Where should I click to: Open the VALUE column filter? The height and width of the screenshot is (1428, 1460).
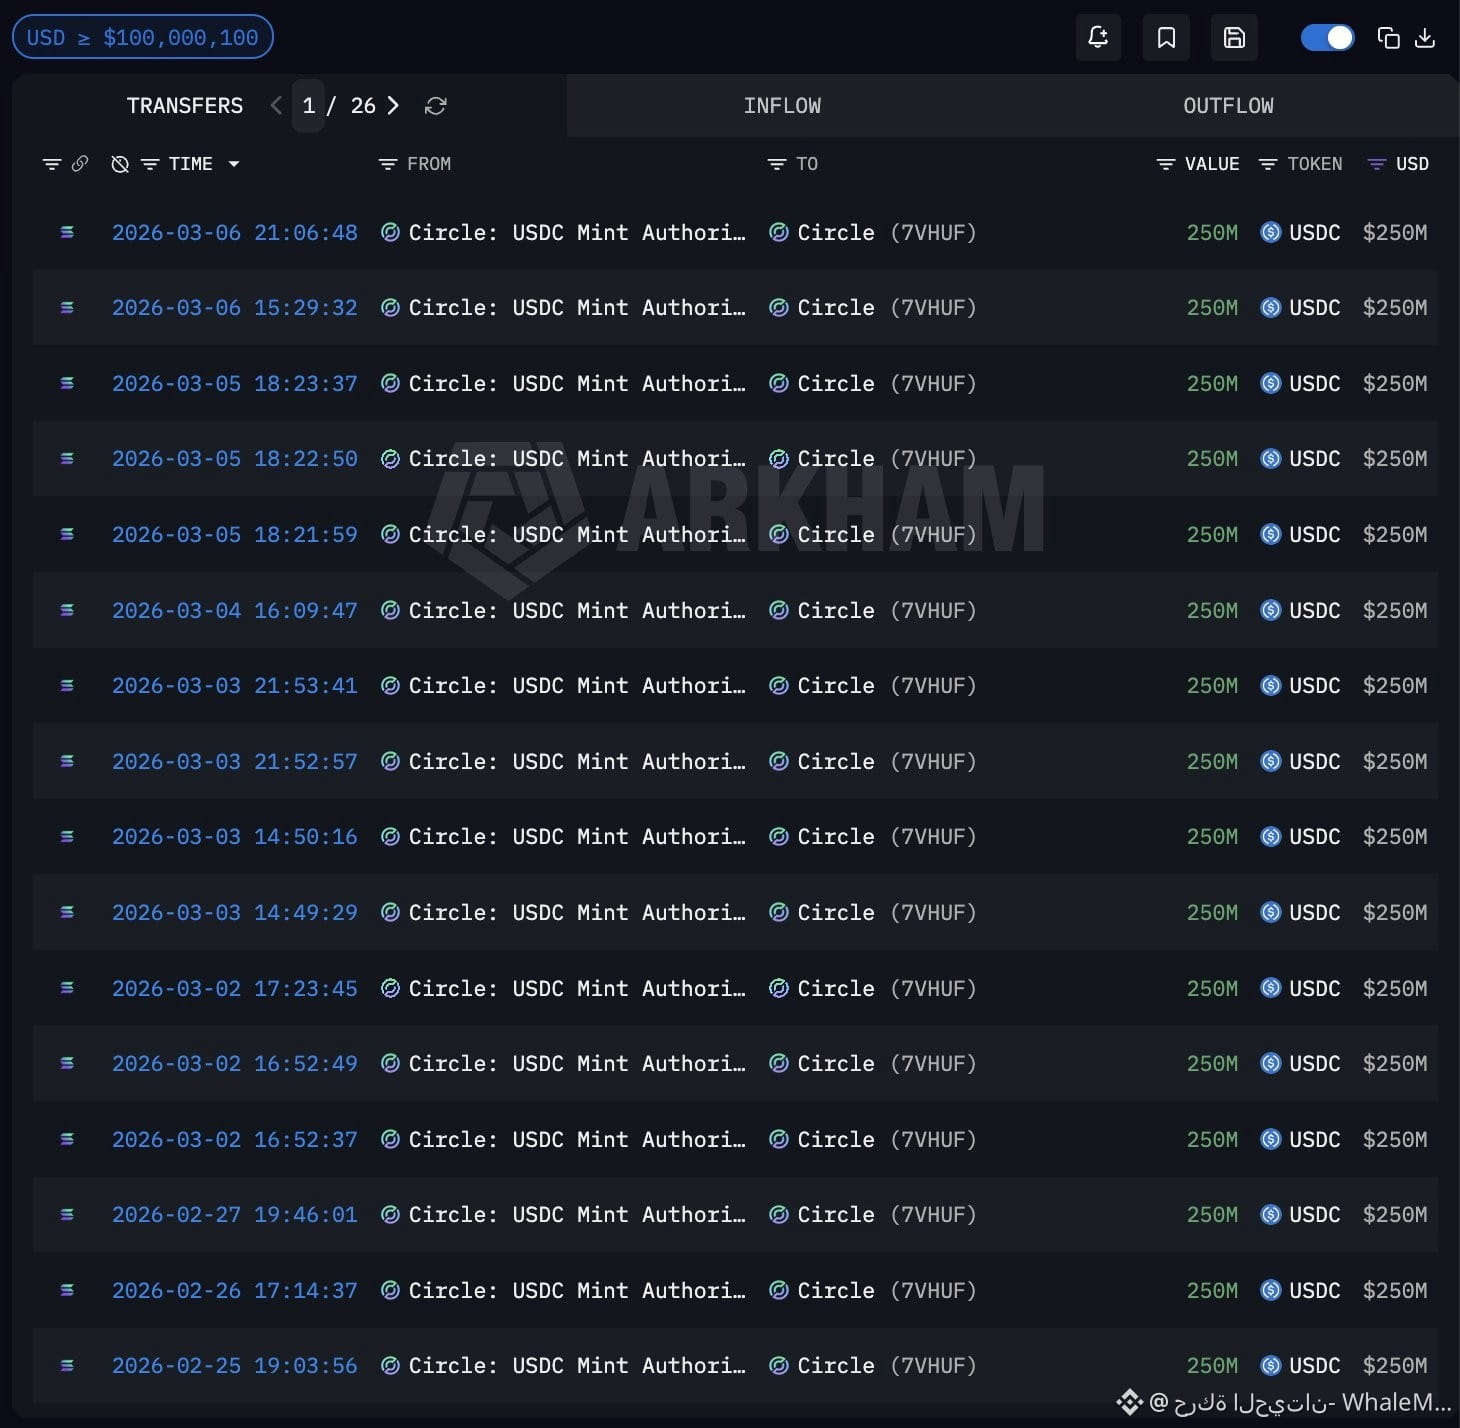coord(1165,164)
